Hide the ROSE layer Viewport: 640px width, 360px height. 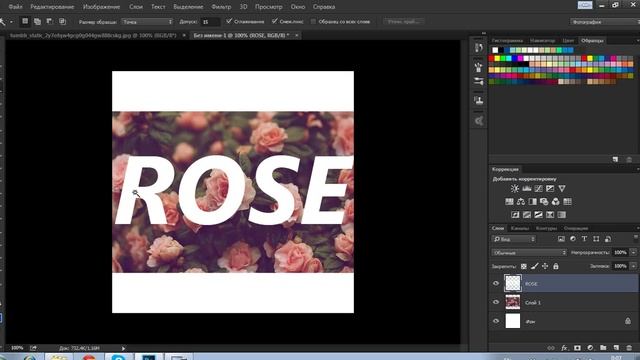[496, 283]
